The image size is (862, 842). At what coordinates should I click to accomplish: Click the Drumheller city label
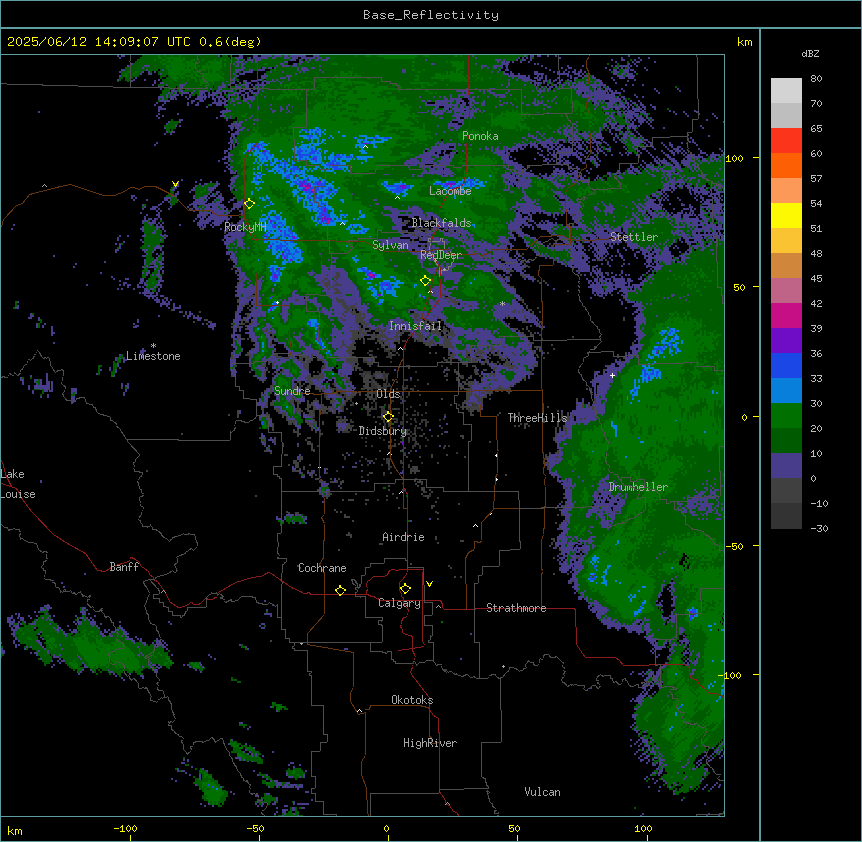point(638,487)
